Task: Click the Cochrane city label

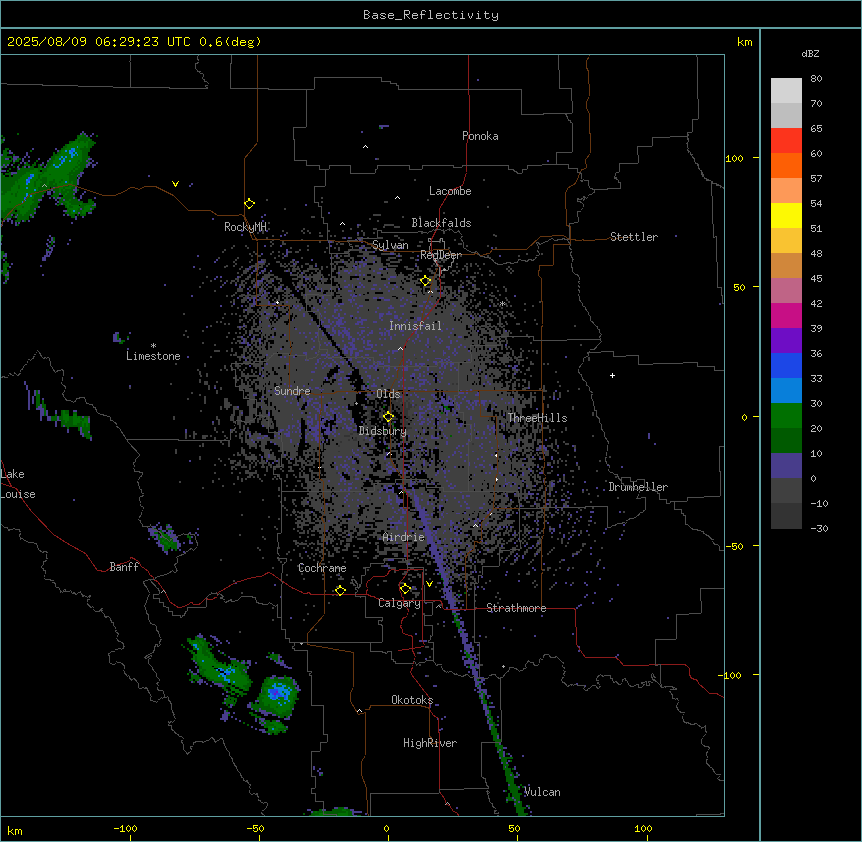Action: 322,568
